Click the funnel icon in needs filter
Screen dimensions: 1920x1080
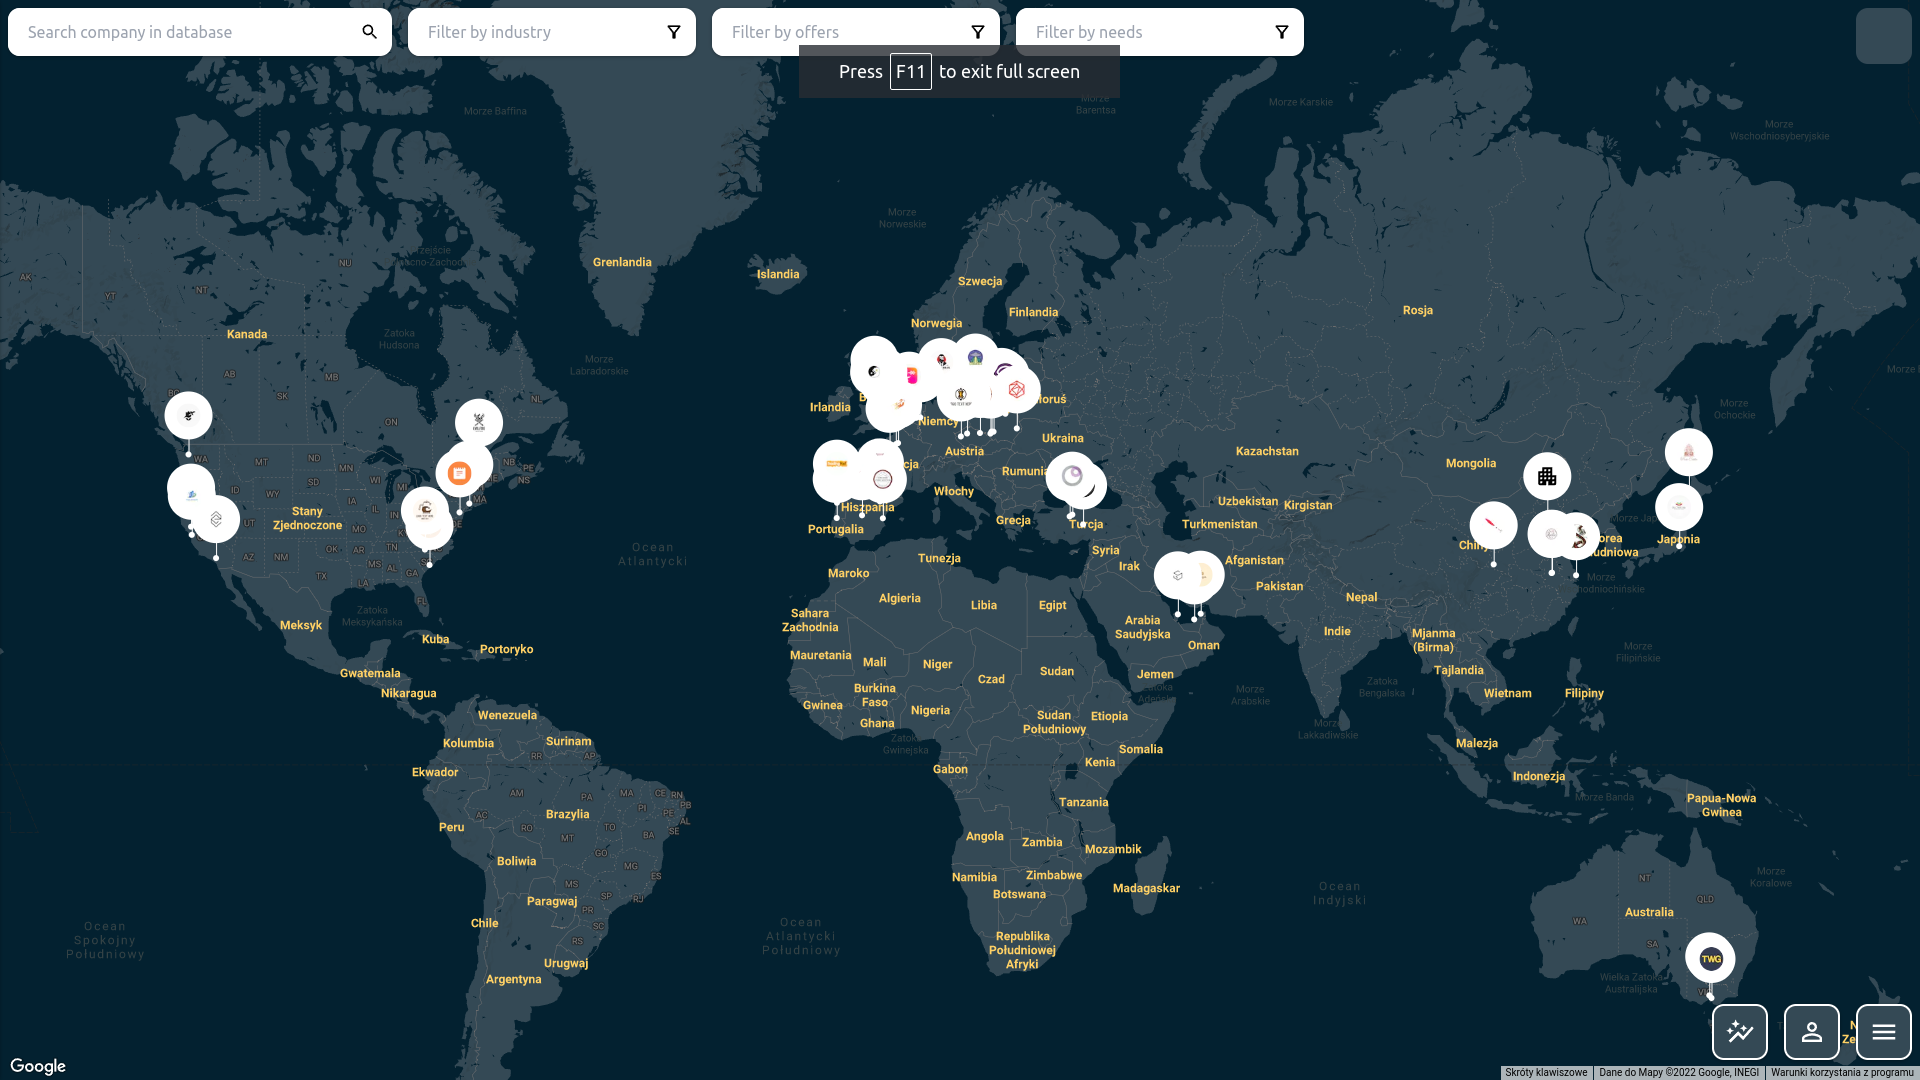pyautogui.click(x=1281, y=32)
